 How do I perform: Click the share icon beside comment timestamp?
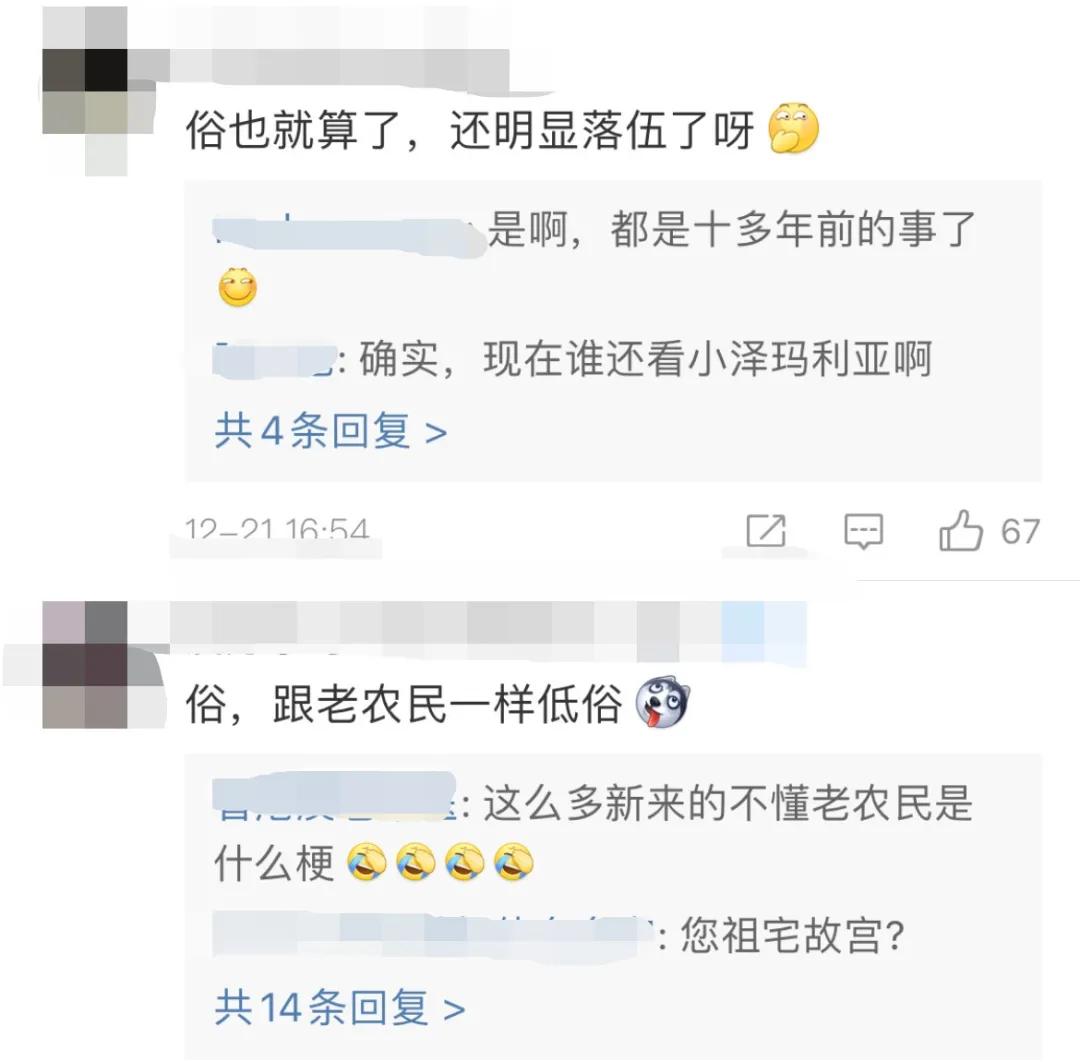[766, 531]
